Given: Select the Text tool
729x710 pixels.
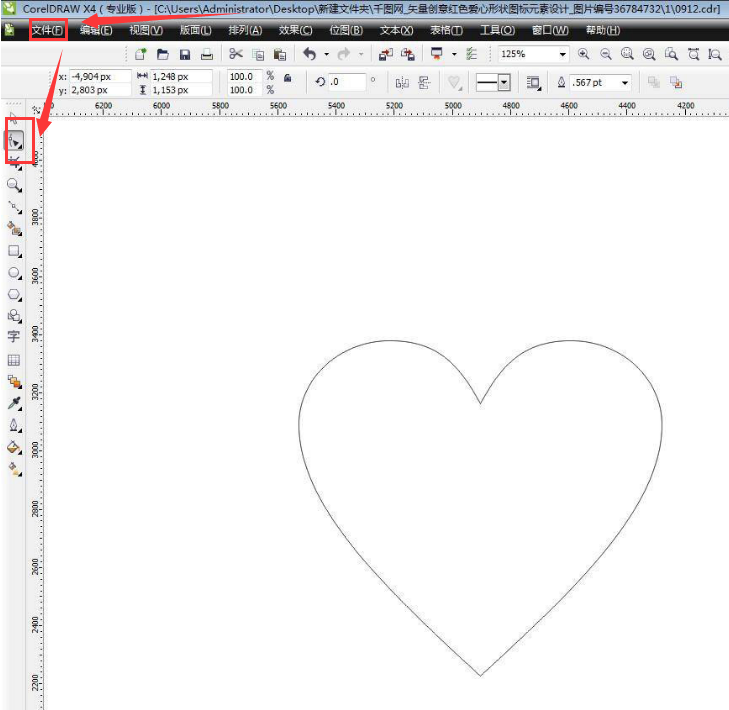Looking at the screenshot, I should point(14,337).
